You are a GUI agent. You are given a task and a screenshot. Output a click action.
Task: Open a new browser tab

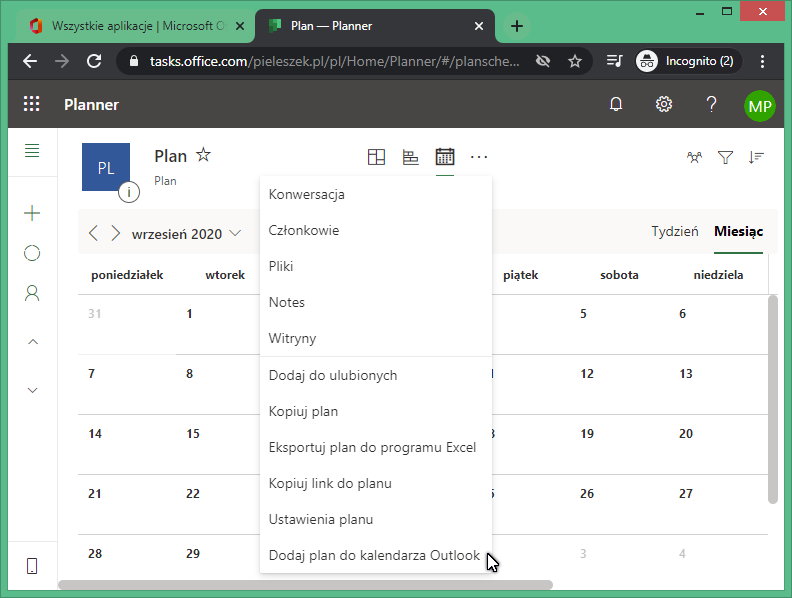pos(517,26)
